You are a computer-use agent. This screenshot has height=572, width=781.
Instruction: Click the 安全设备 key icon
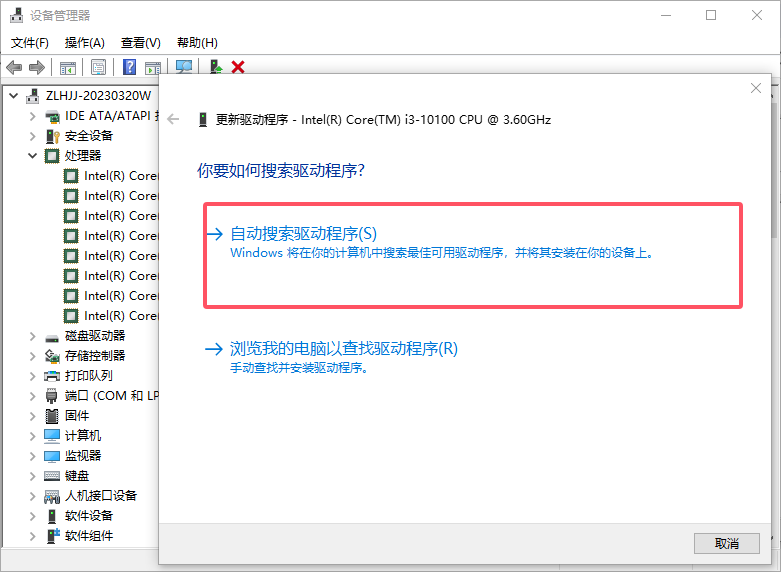[x=52, y=136]
